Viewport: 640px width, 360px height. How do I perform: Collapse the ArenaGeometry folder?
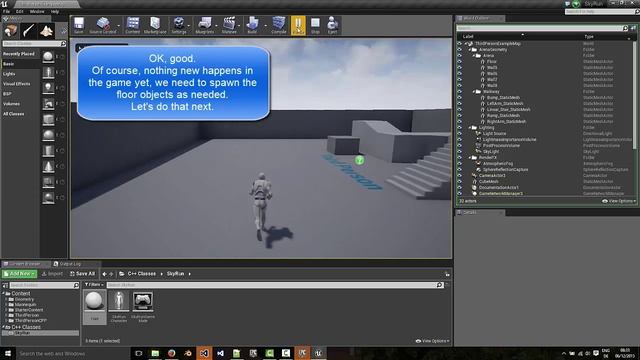coord(470,50)
